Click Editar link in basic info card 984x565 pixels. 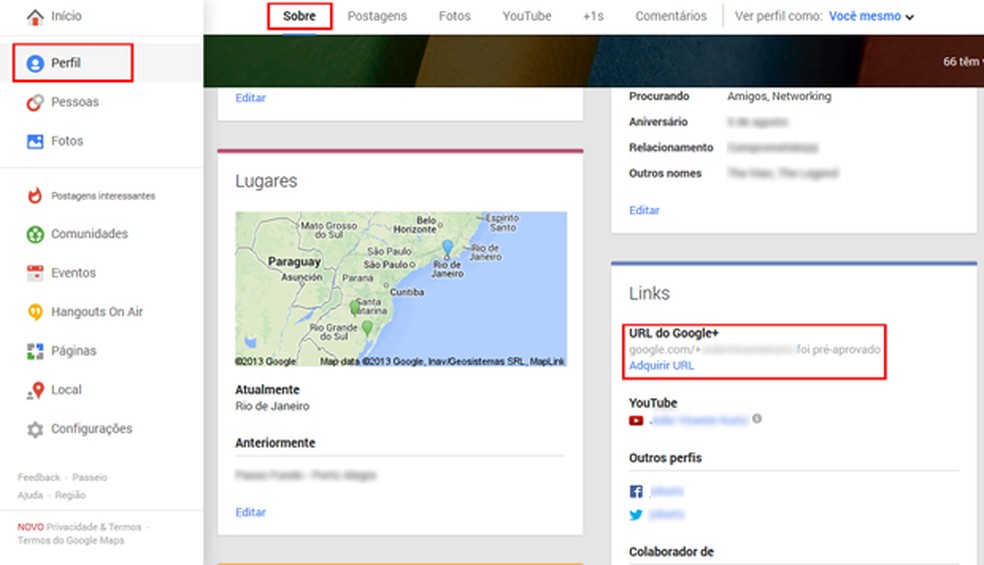(644, 210)
